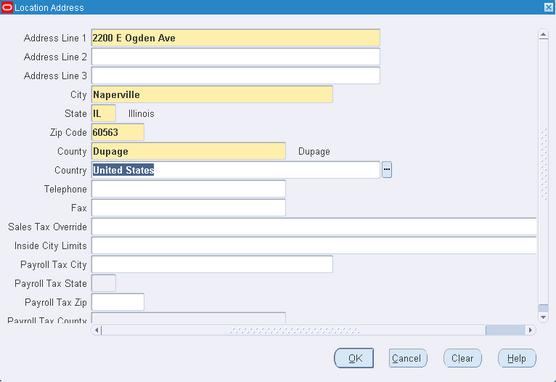
Task: Click the vertical scrollbar up arrow
Action: click(x=543, y=35)
